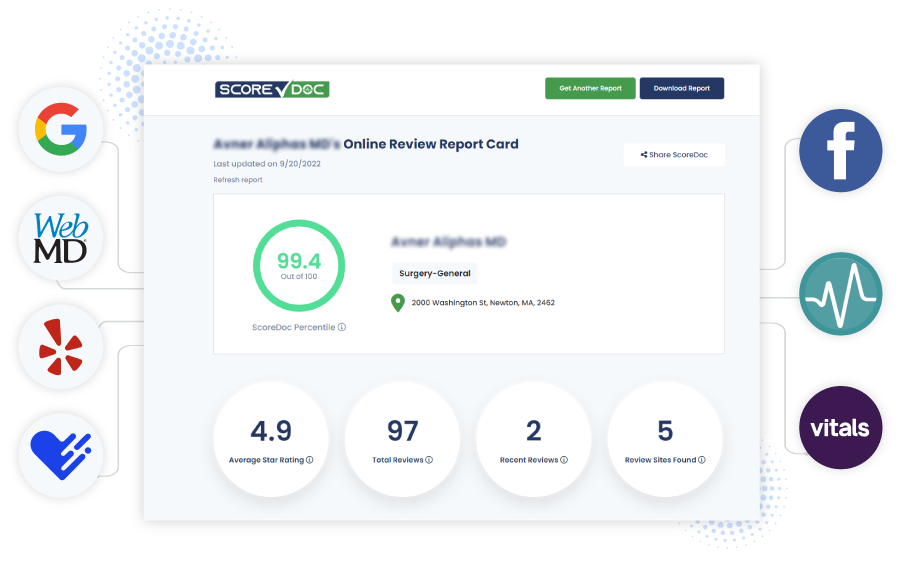Click the Download Report button
Viewport: 900px width, 586px height.
click(x=681, y=88)
